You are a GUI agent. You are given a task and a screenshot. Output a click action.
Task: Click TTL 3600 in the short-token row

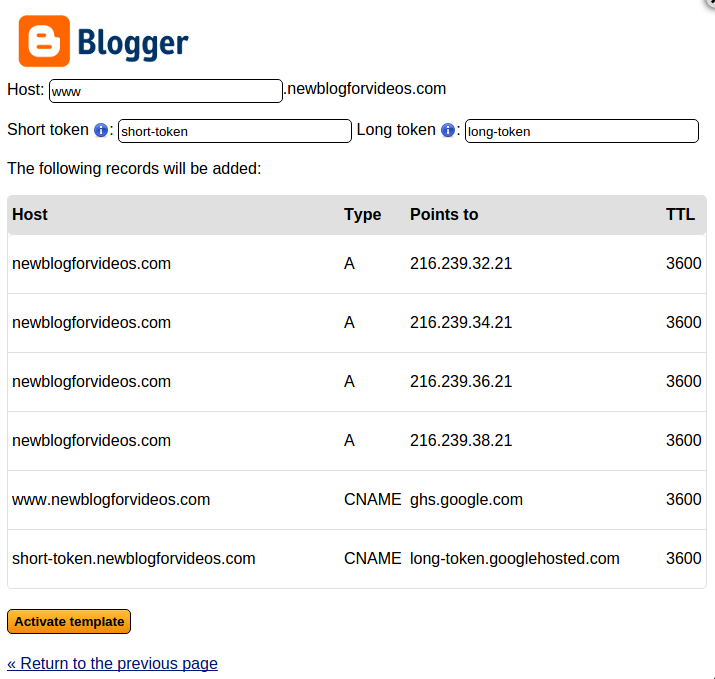[x=684, y=558]
